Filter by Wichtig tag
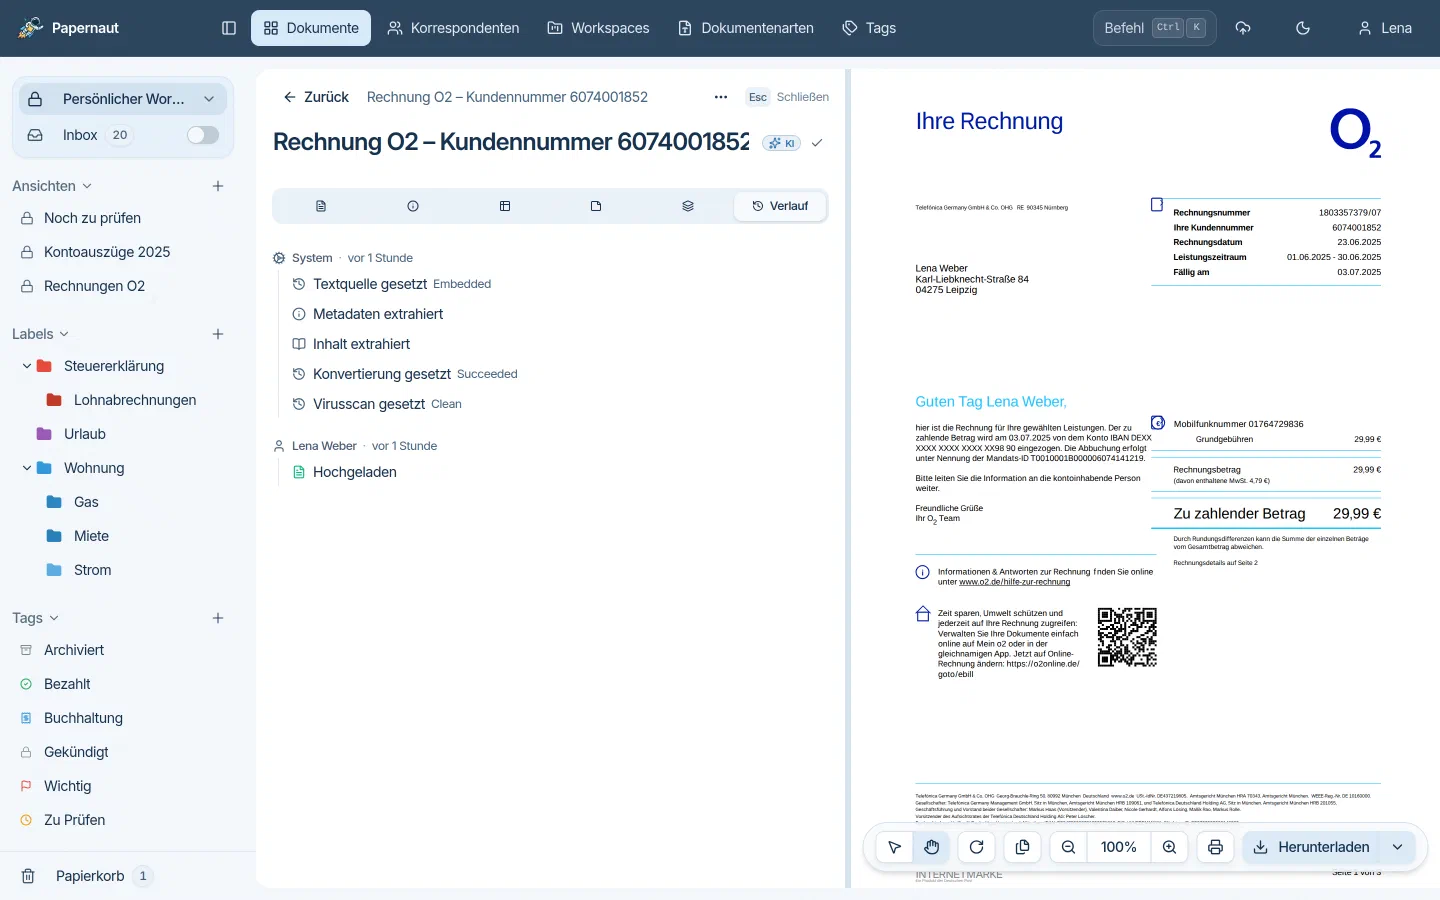The height and width of the screenshot is (900, 1440). coord(67,786)
